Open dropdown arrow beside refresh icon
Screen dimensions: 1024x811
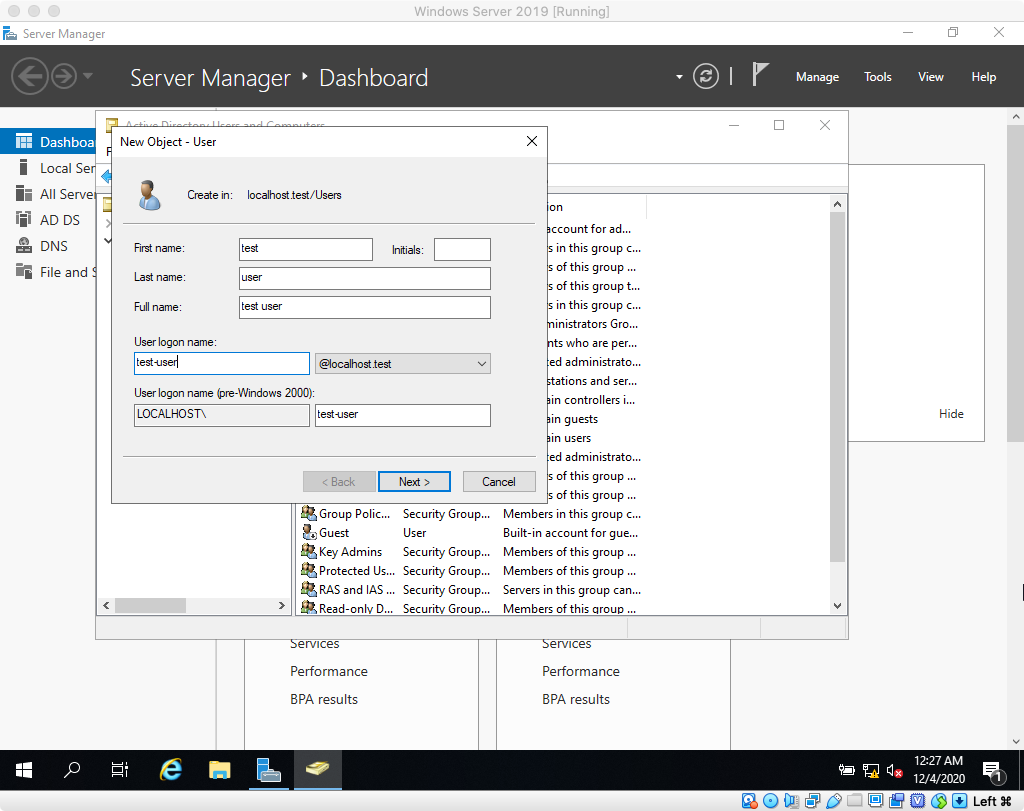tap(679, 76)
